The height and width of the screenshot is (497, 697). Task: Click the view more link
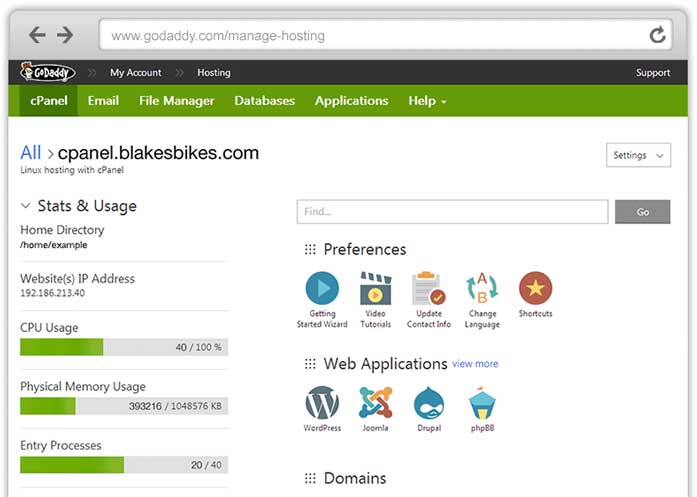click(475, 364)
